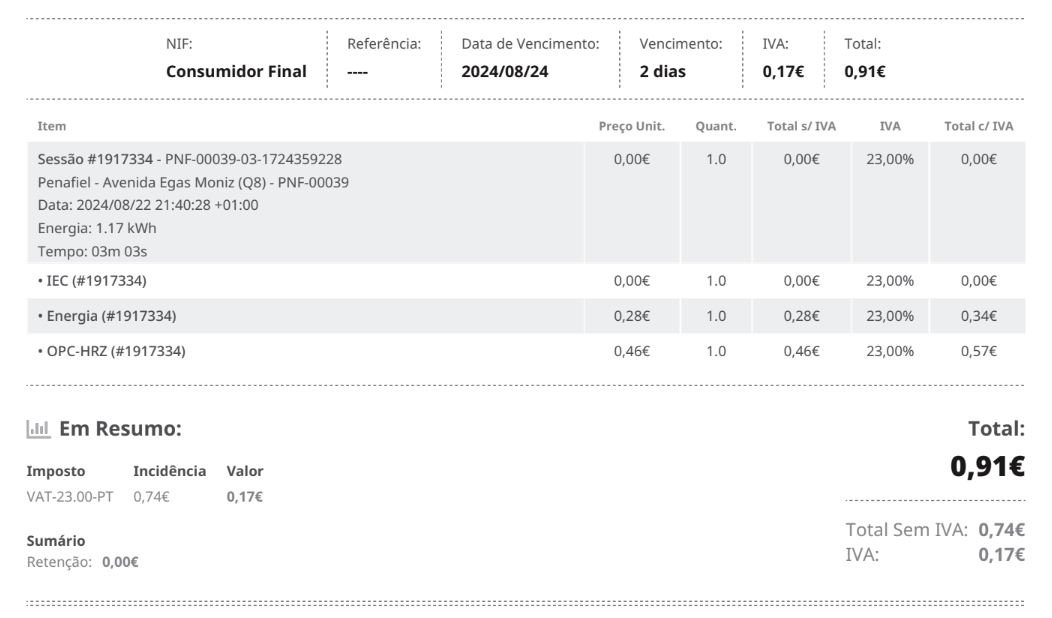Click the dashed Referência value
Screen dimensions: 1052x618
(x=357, y=72)
